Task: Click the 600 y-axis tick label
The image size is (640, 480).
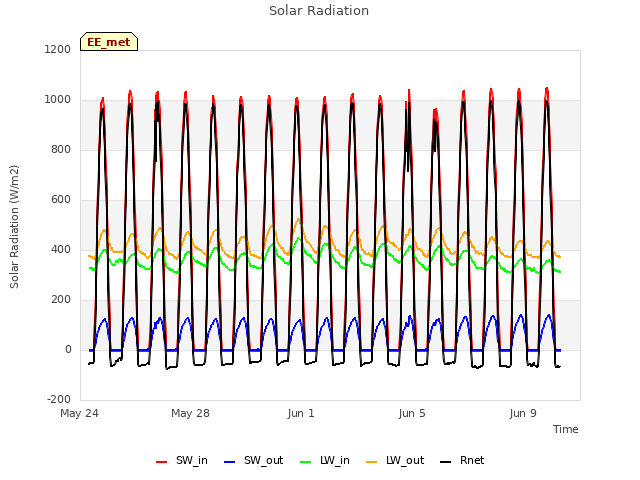Action: (x=61, y=200)
